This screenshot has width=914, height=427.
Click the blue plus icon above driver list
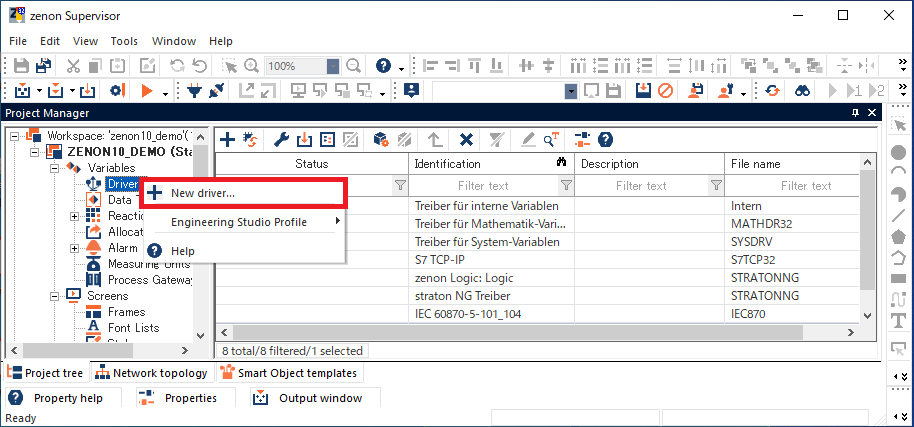pos(227,139)
